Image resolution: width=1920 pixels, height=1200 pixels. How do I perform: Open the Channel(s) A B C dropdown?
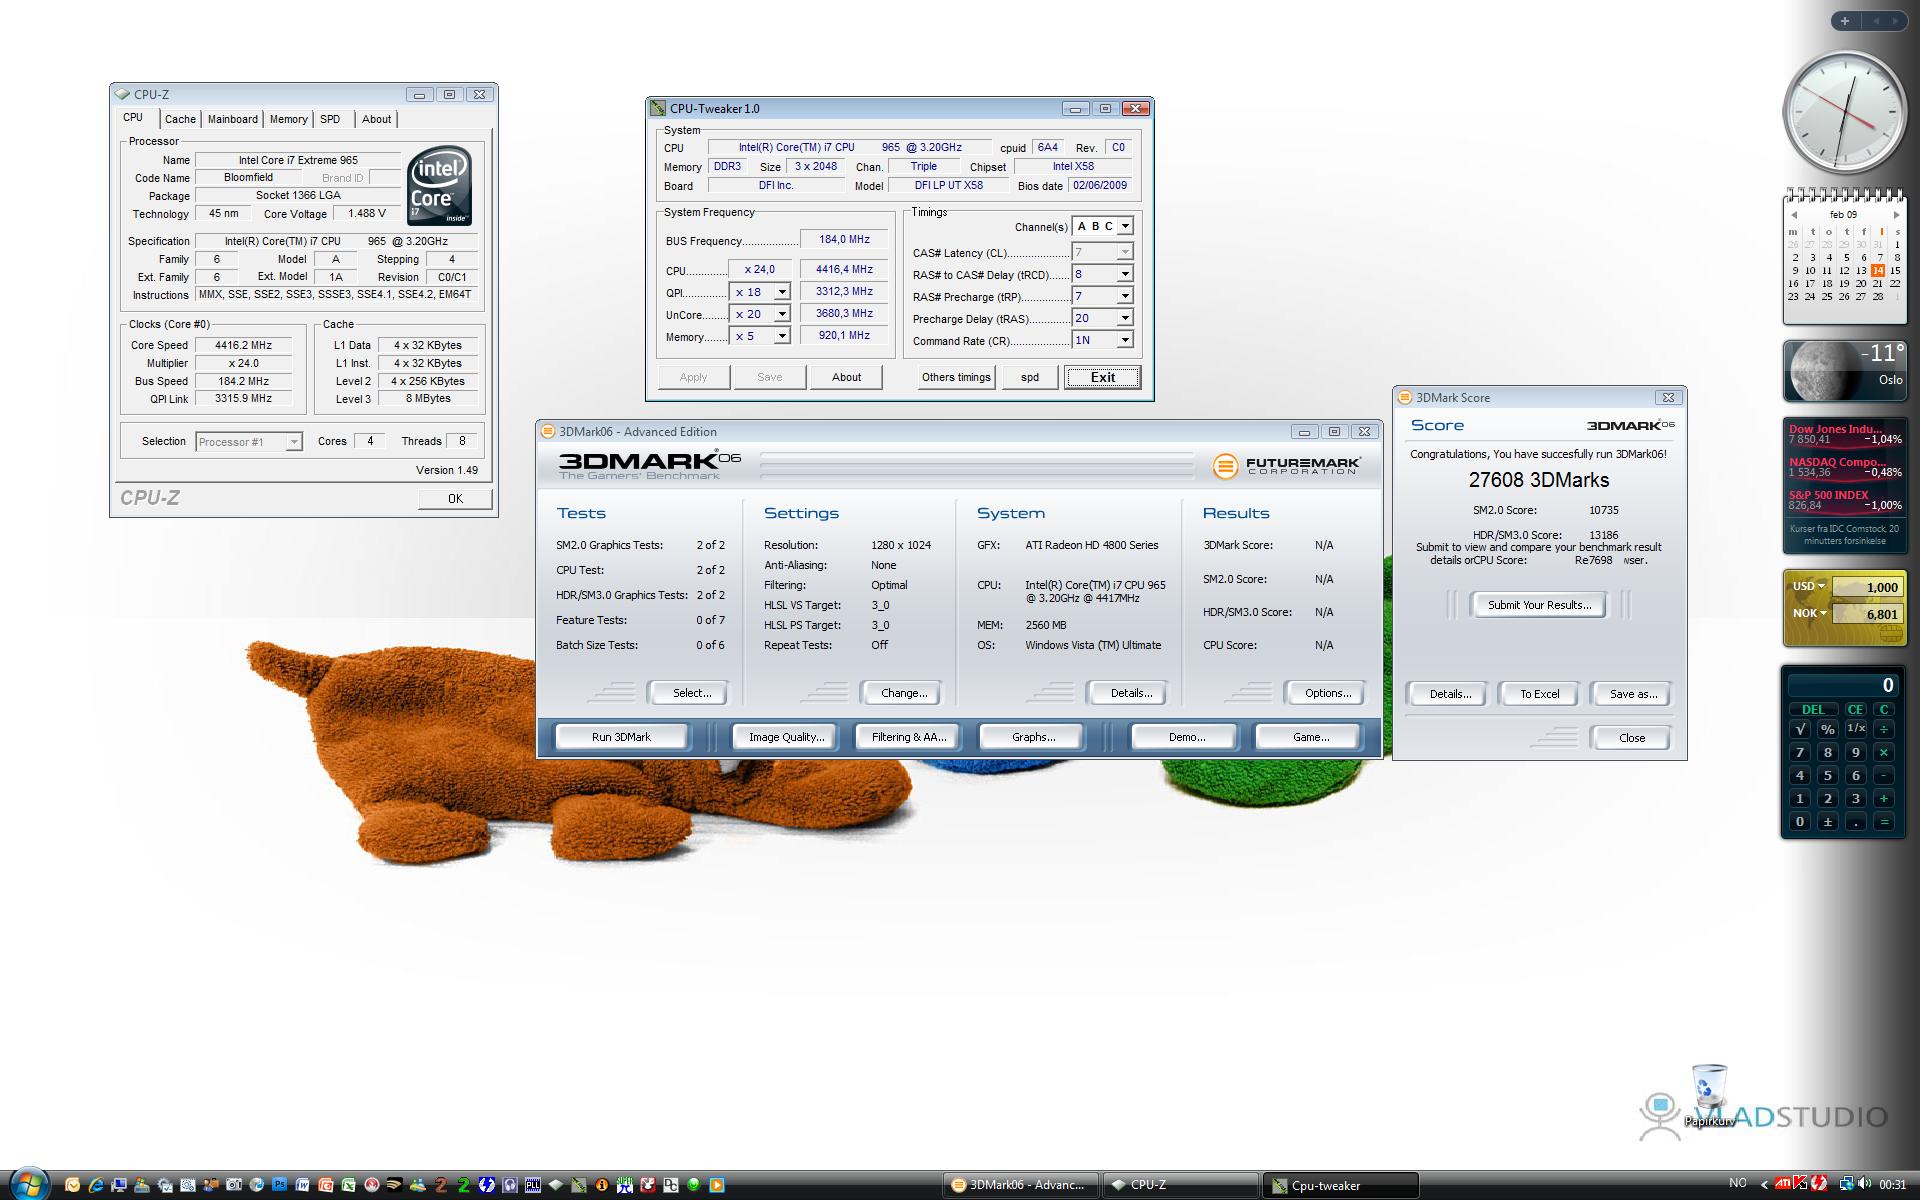[x=1125, y=226]
